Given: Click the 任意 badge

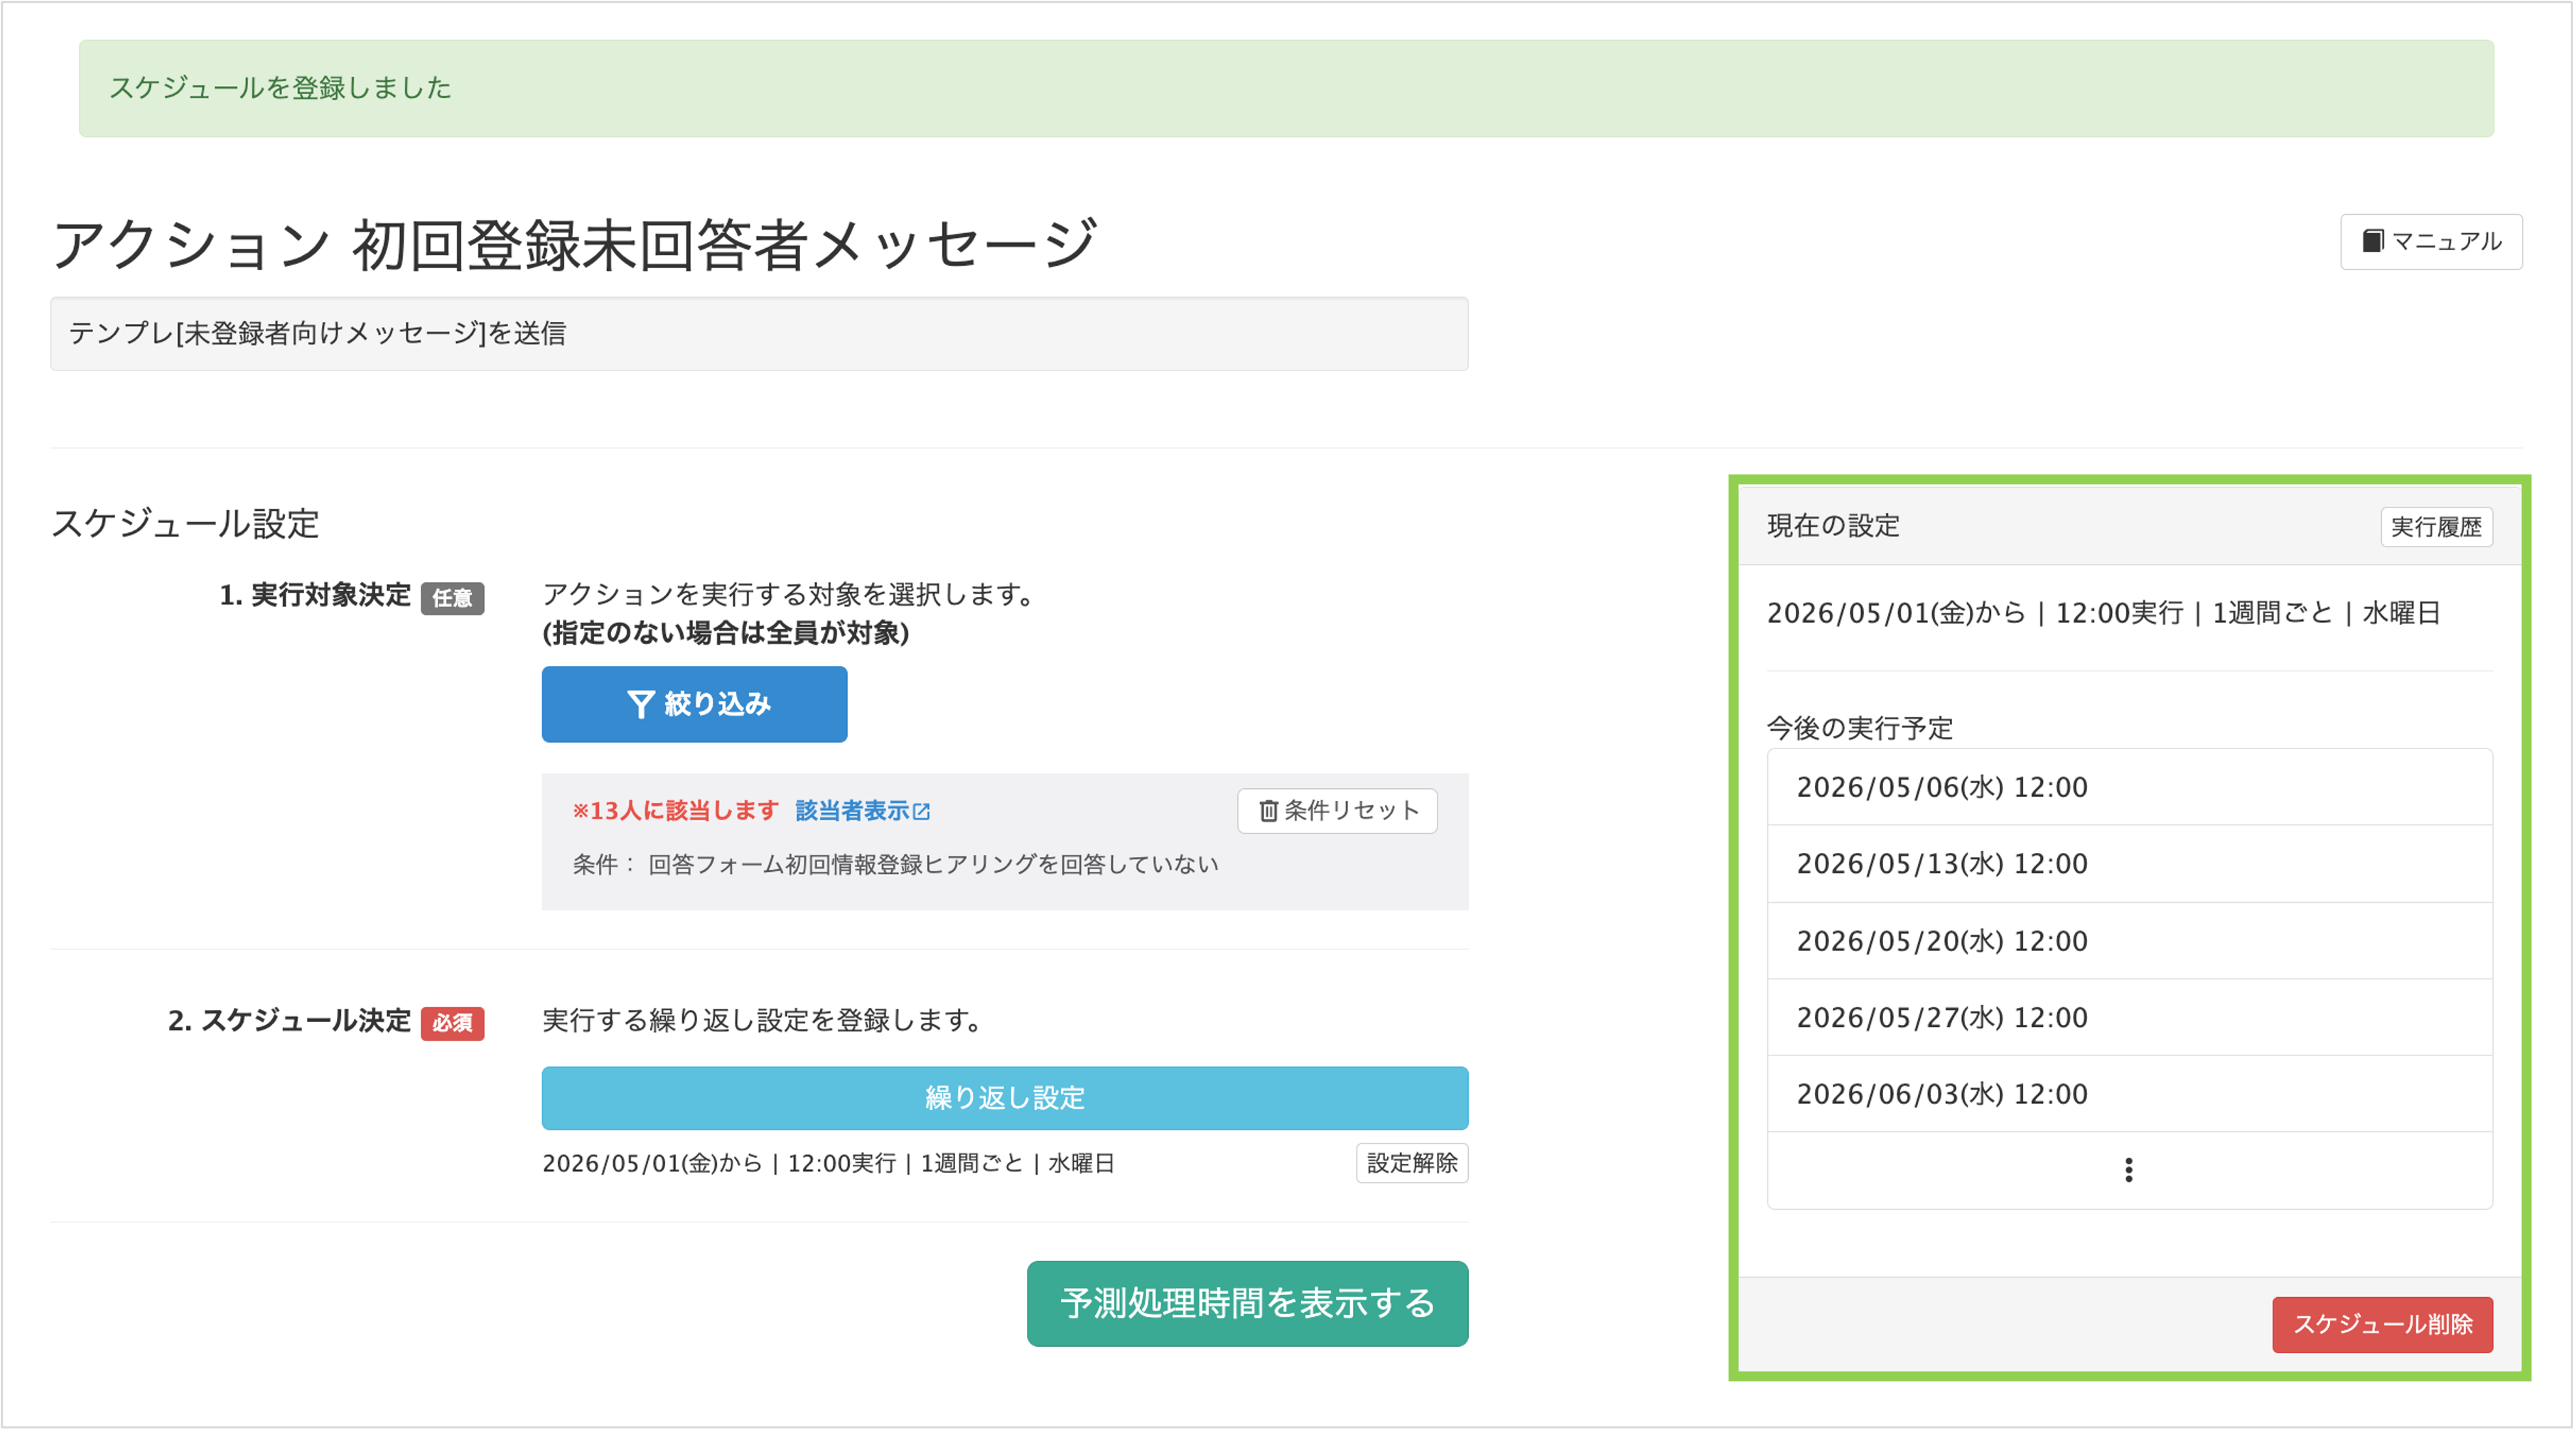Looking at the screenshot, I should (452, 598).
